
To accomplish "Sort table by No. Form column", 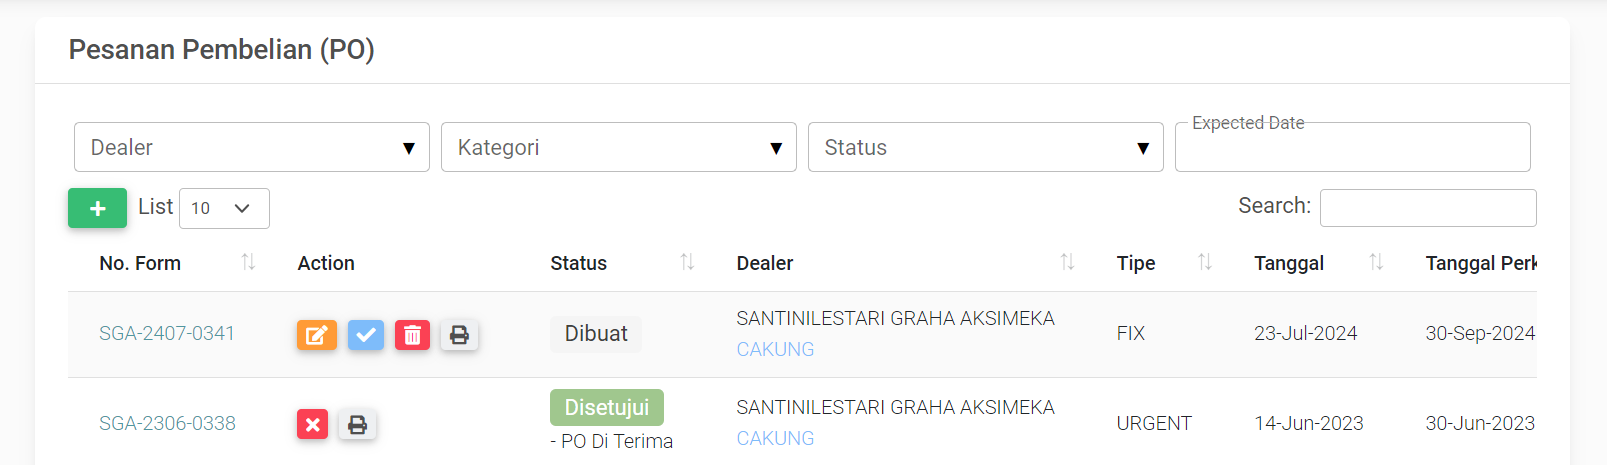I will pyautogui.click(x=248, y=262).
